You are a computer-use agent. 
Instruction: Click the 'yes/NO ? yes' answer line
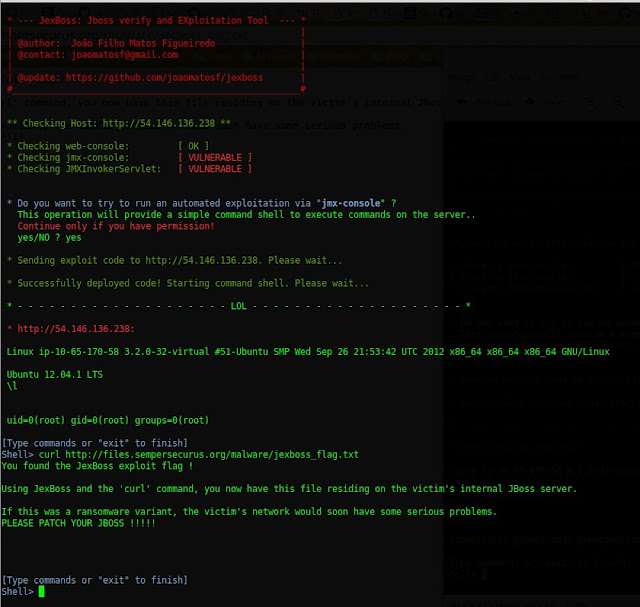point(49,238)
